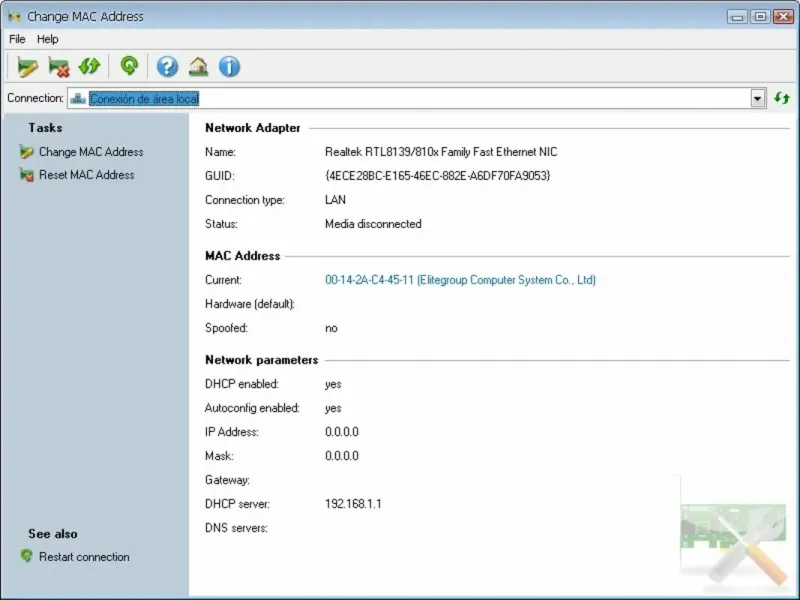Click the Change MAC Address toolbar icon
The width and height of the screenshot is (800, 600).
click(27, 66)
